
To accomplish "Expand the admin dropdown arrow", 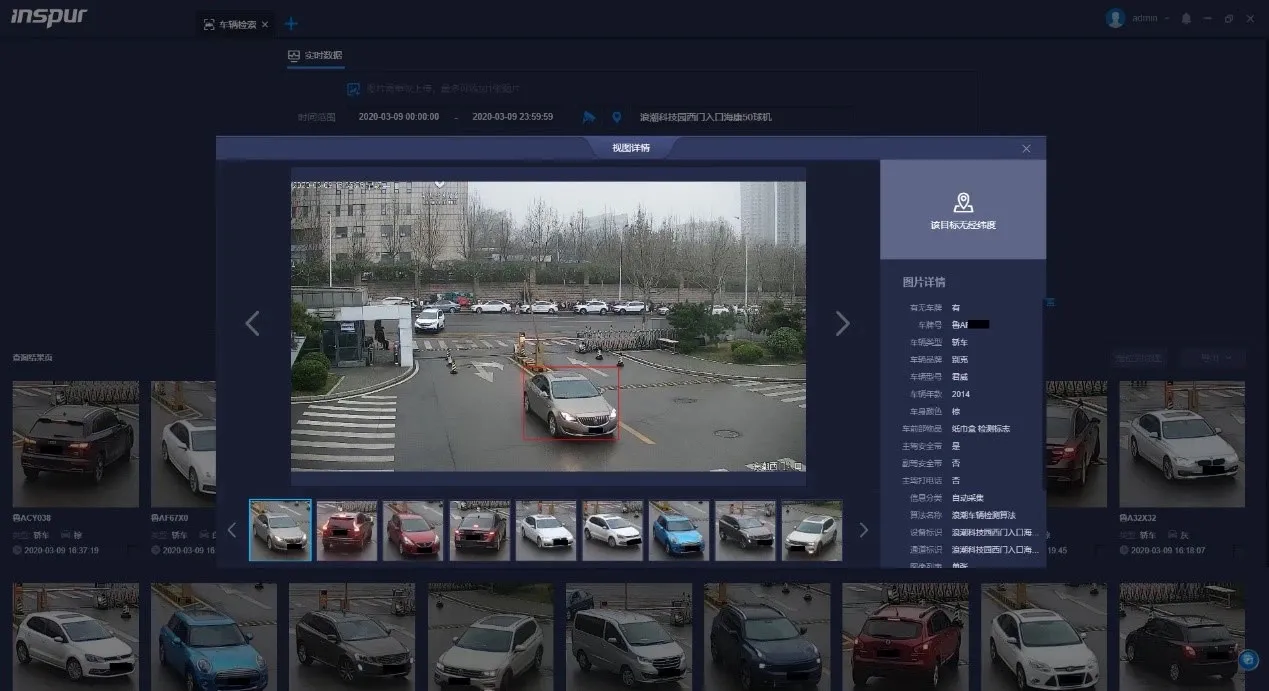I will click(x=1167, y=19).
